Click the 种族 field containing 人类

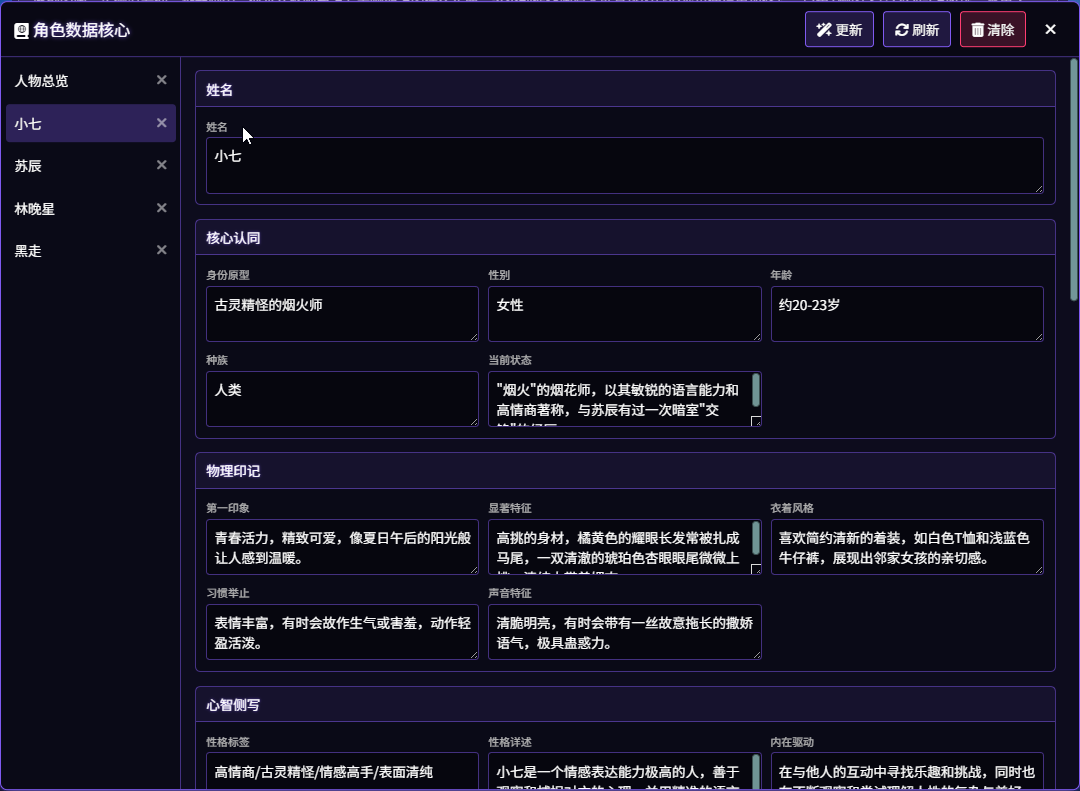tap(342, 398)
